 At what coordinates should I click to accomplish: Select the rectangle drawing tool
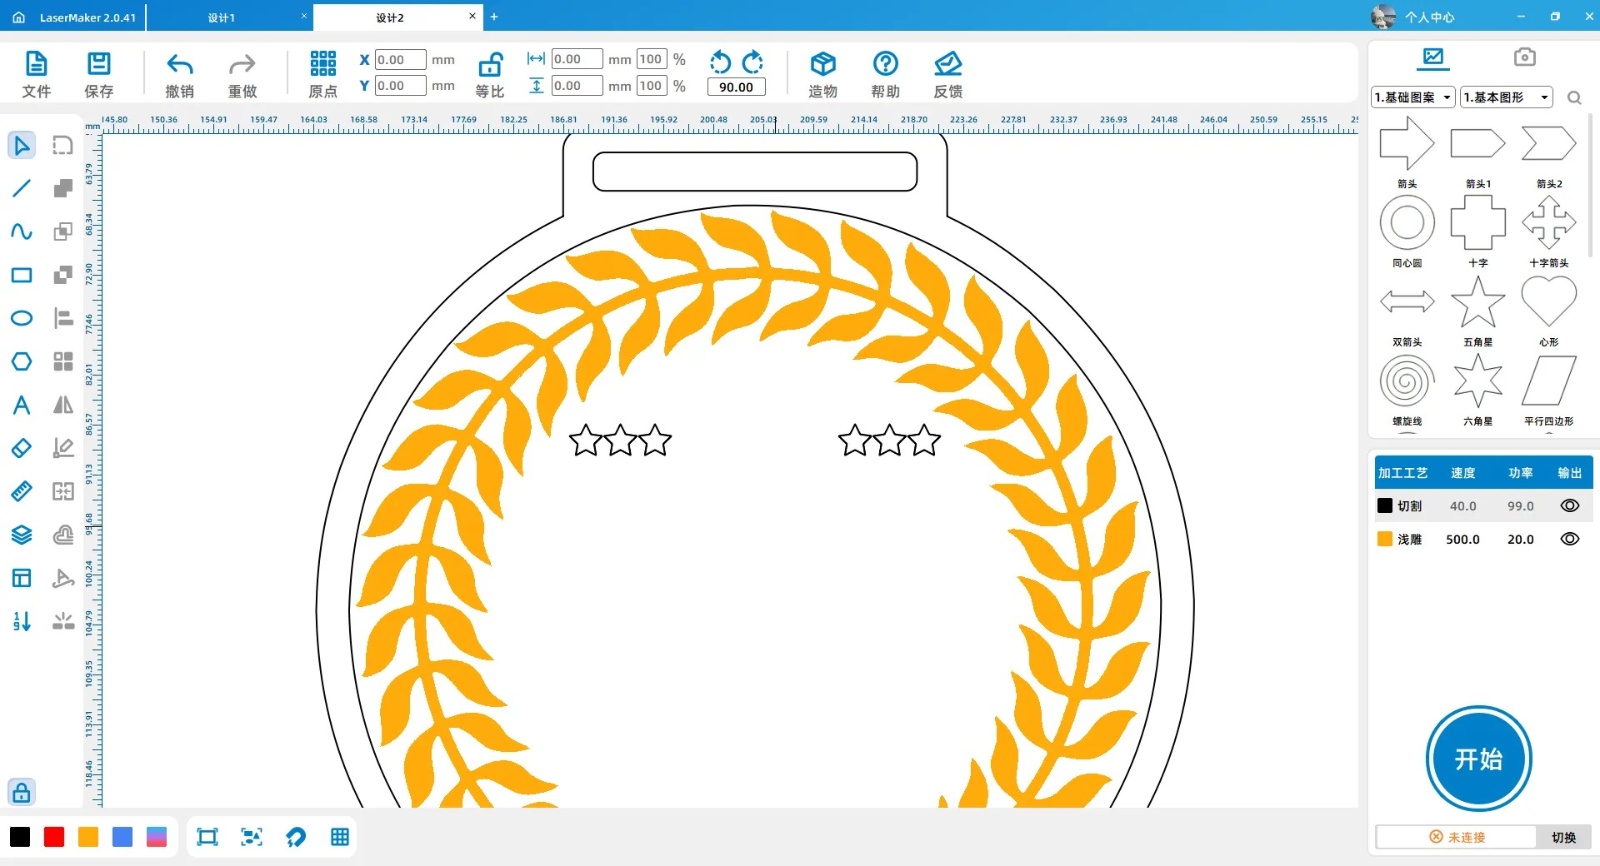click(x=21, y=275)
